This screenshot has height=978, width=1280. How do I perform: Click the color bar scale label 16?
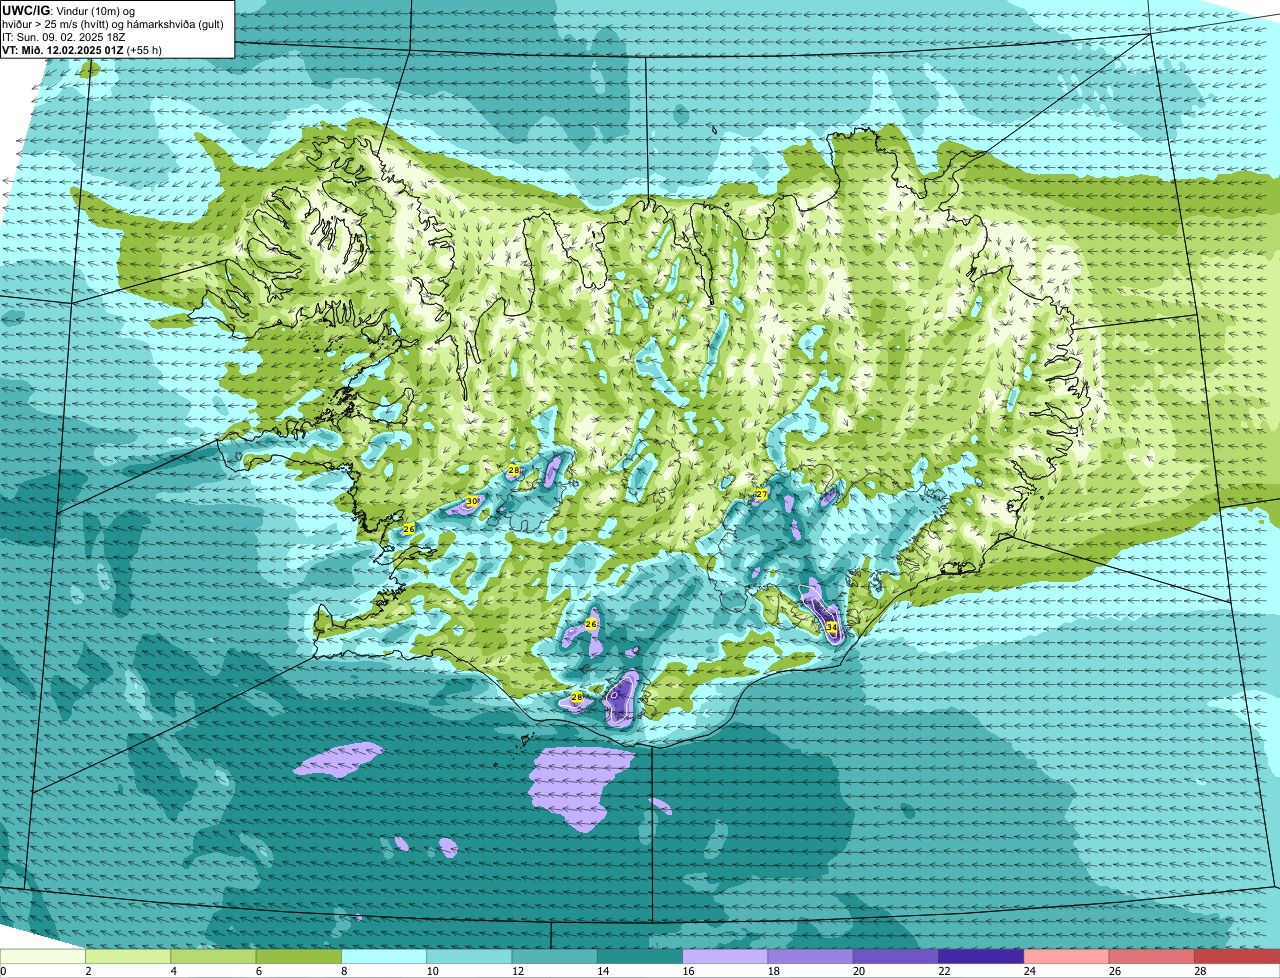point(688,971)
